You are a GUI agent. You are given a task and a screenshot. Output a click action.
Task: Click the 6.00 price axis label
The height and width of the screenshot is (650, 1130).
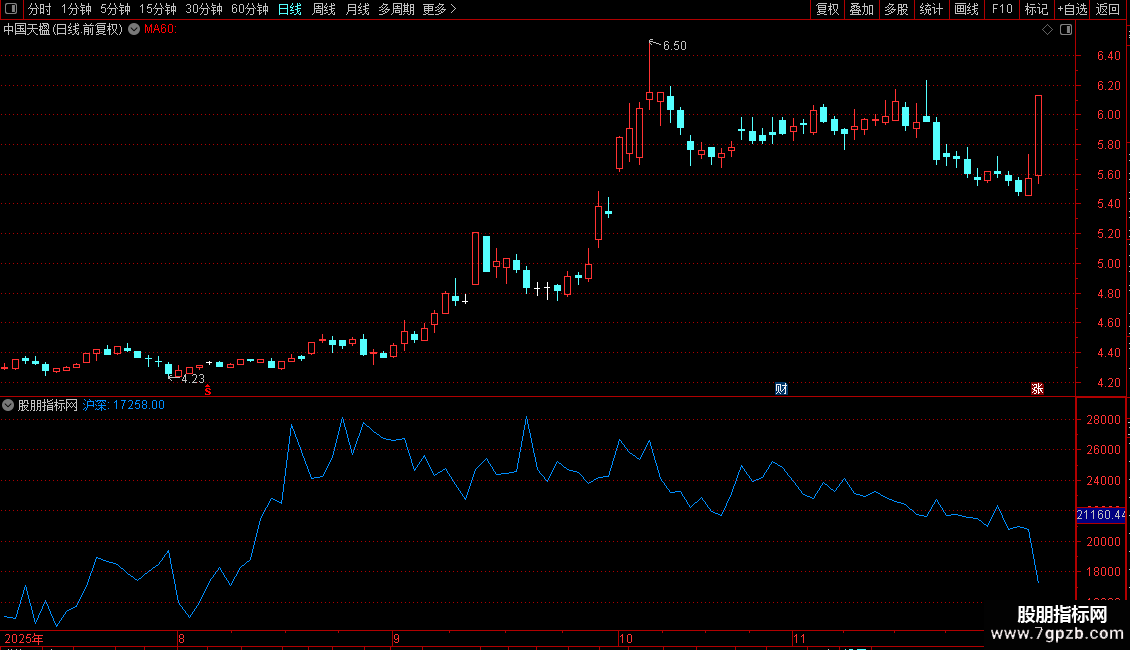click(1108, 115)
